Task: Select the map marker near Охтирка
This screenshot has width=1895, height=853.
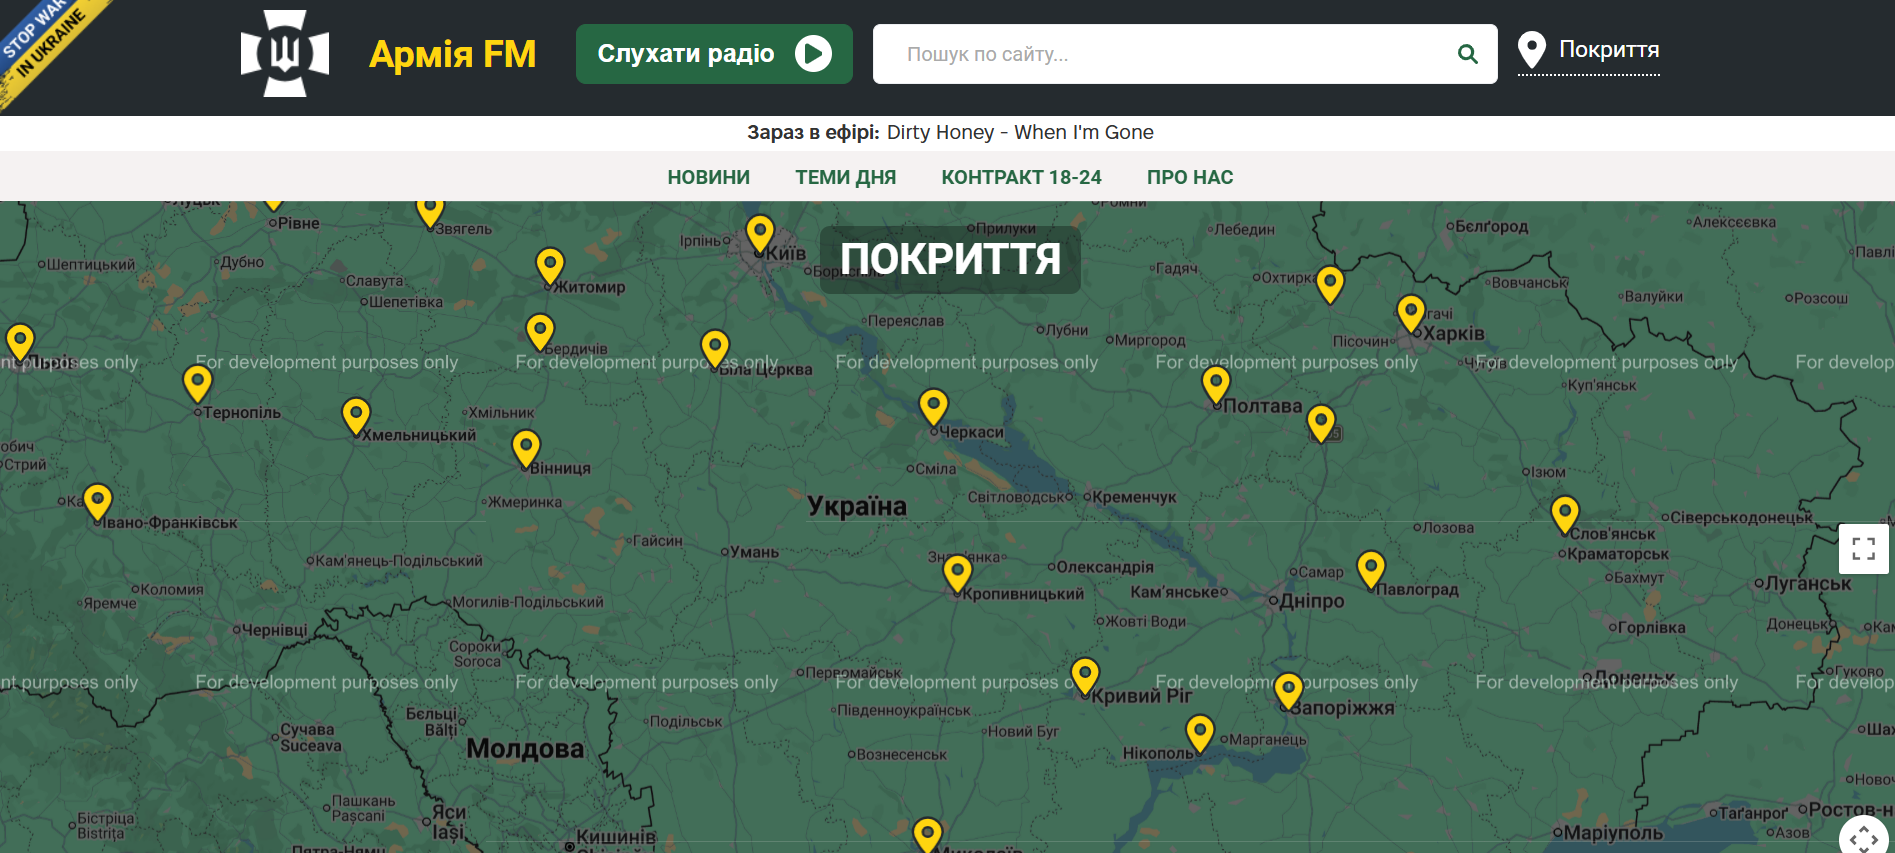Action: 1330,286
